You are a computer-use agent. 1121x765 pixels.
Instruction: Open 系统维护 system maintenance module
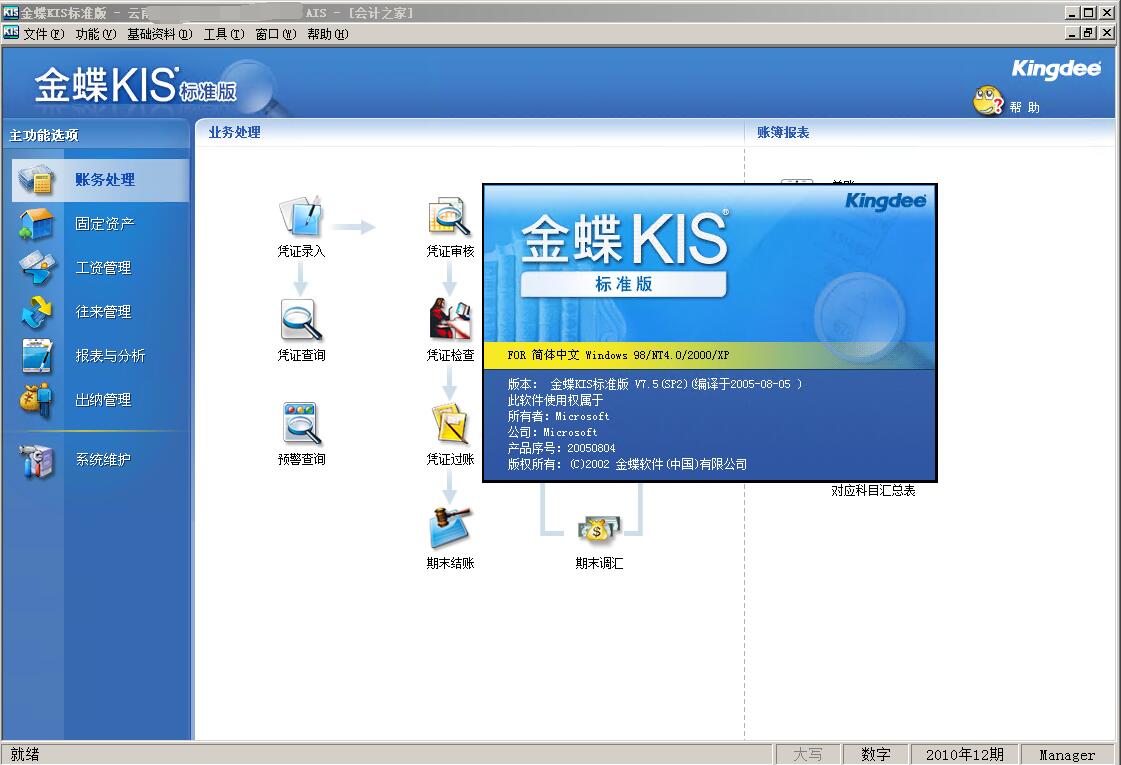click(x=103, y=460)
